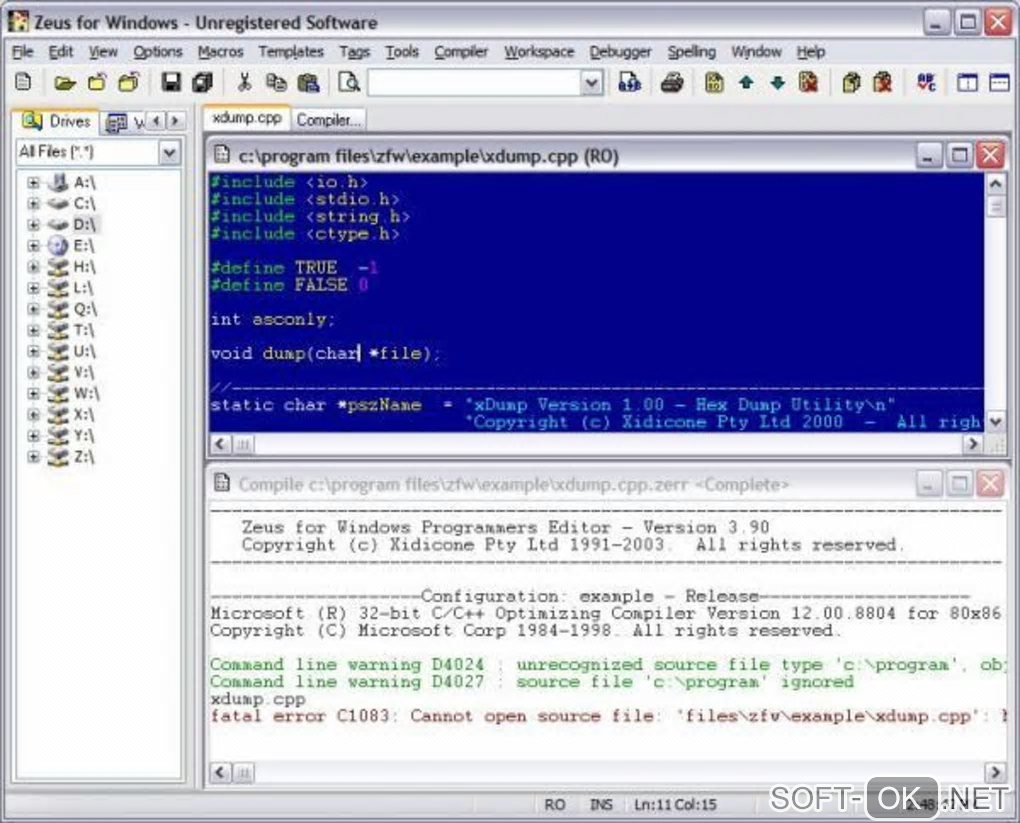The image size is (1020, 823).
Task: Click the Ln:11 Col:15 status bar entry
Action: 676,805
